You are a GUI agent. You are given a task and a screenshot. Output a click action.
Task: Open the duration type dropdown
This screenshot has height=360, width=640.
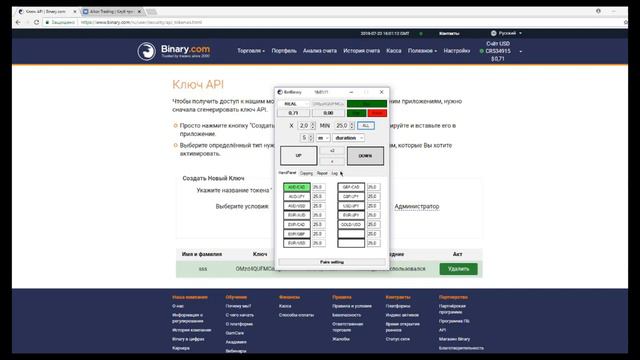[x=348, y=138]
